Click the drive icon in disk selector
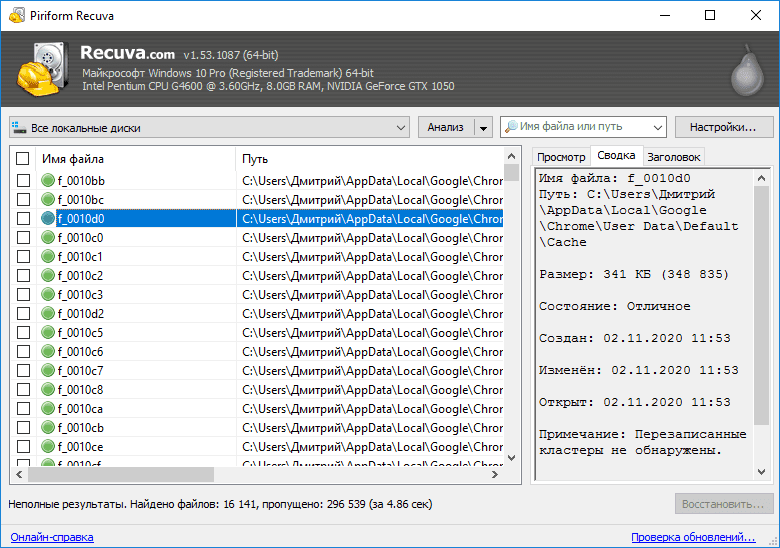 19,127
